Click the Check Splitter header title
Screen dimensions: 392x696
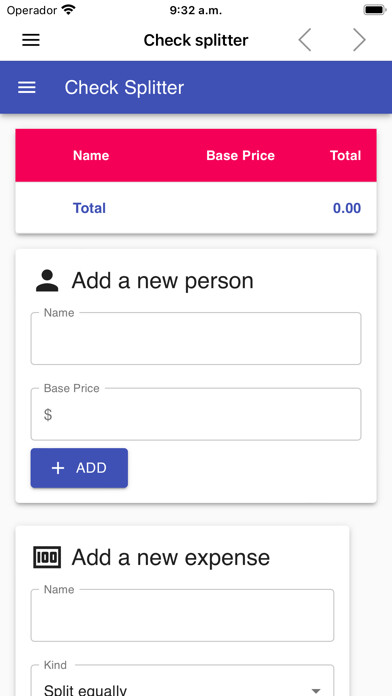coord(124,87)
